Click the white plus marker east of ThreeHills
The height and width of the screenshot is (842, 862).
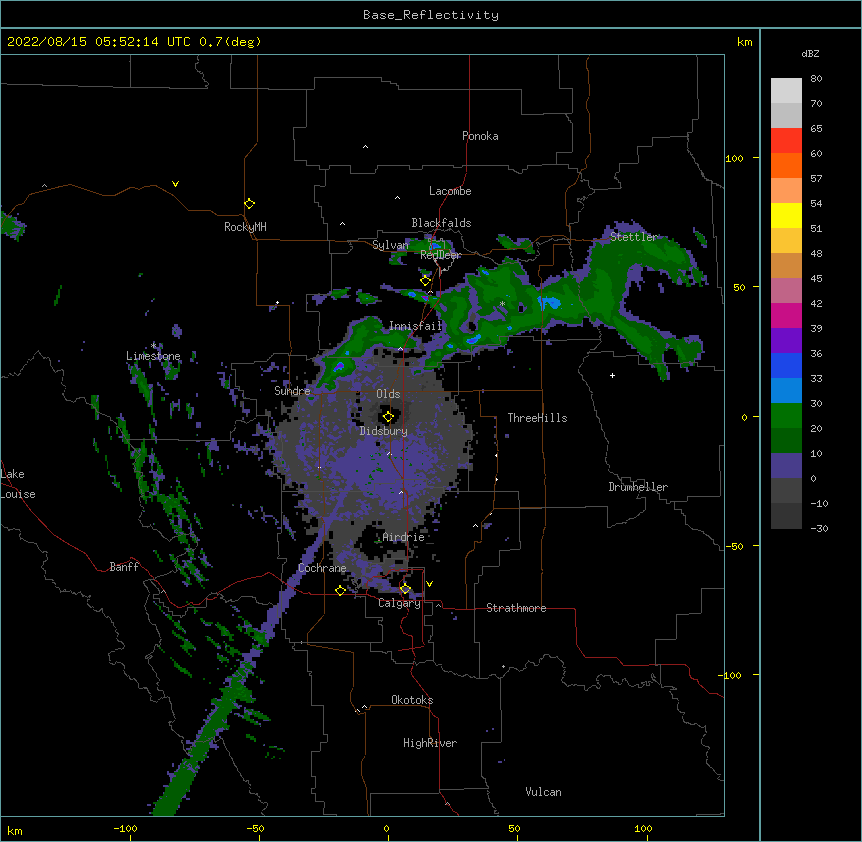tap(612, 375)
